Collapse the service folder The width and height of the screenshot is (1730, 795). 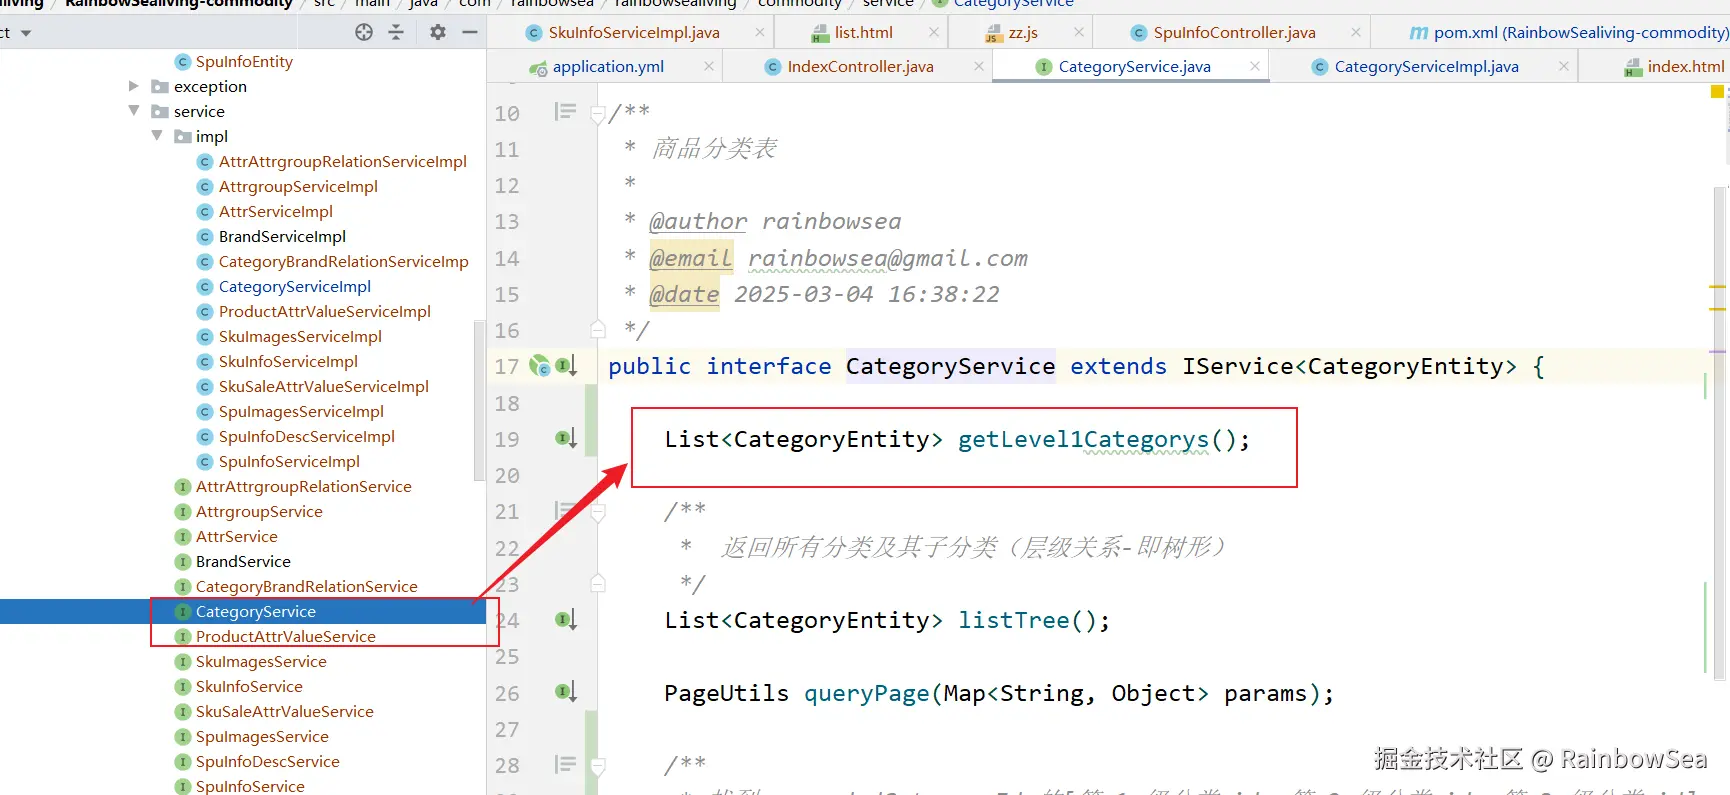click(x=134, y=111)
